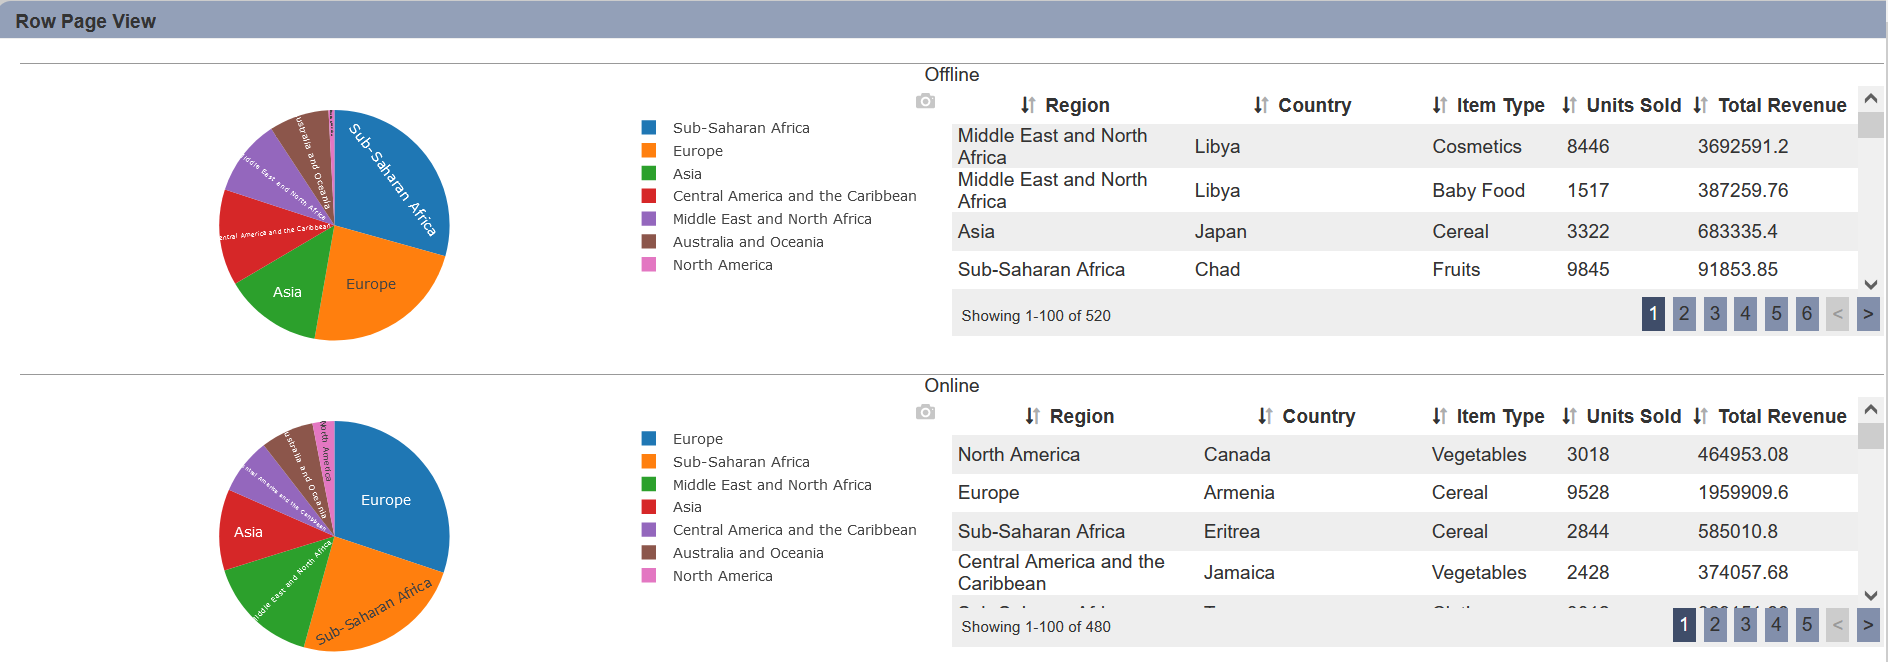The width and height of the screenshot is (1888, 662).
Task: Select page 1 of Online table
Action: pyautogui.click(x=1684, y=625)
